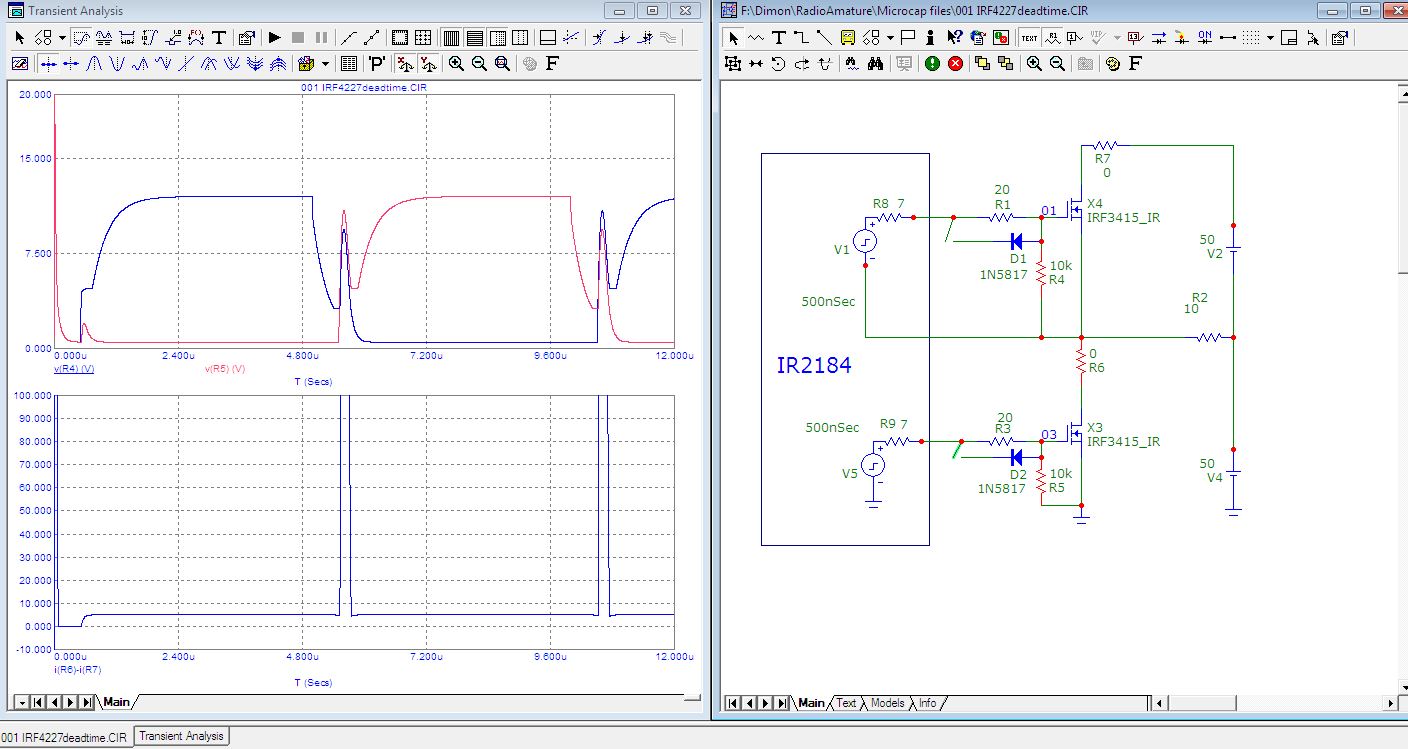The image size is (1408, 749).
Task: Select Main tab in schematic window
Action: click(x=811, y=703)
